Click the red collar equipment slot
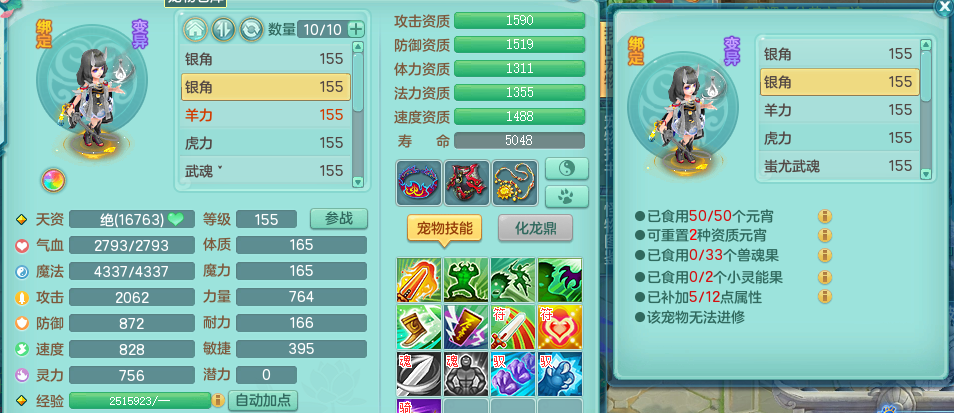The image size is (954, 413). tap(419, 182)
